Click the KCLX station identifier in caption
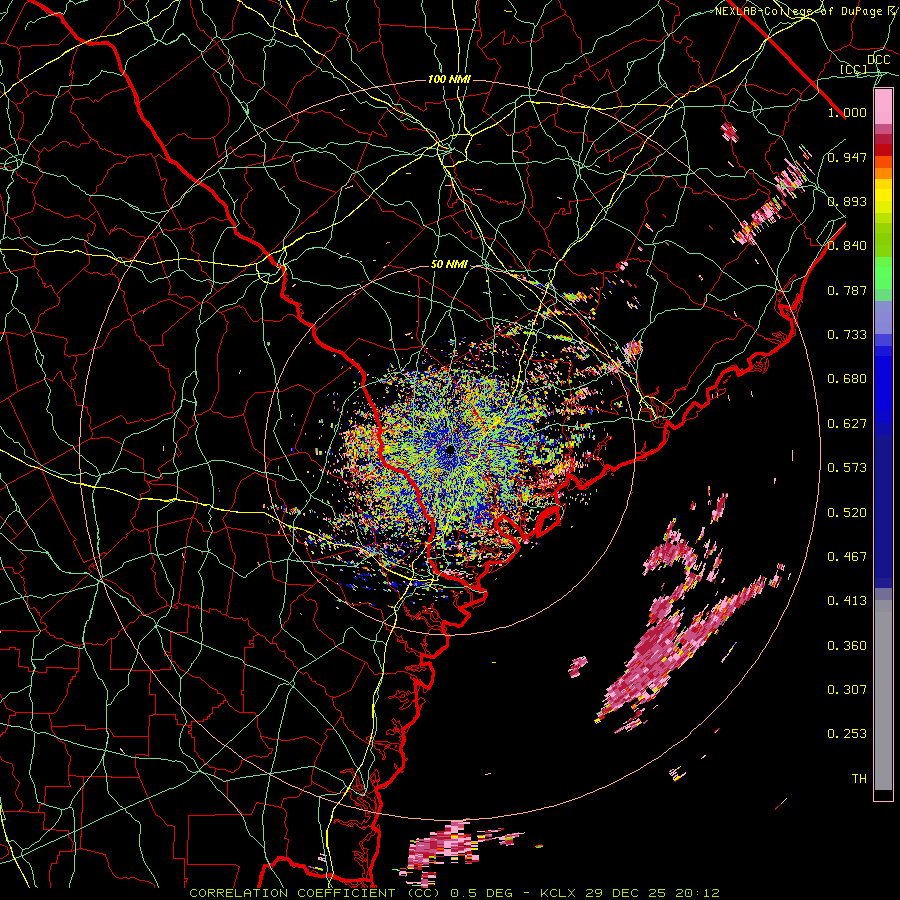The width and height of the screenshot is (900, 900). [x=557, y=893]
